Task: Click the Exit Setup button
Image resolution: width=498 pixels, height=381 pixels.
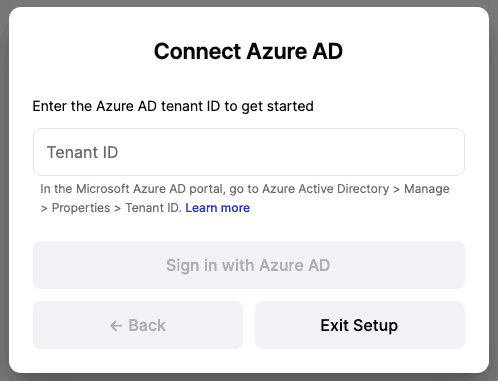Action: [360, 325]
